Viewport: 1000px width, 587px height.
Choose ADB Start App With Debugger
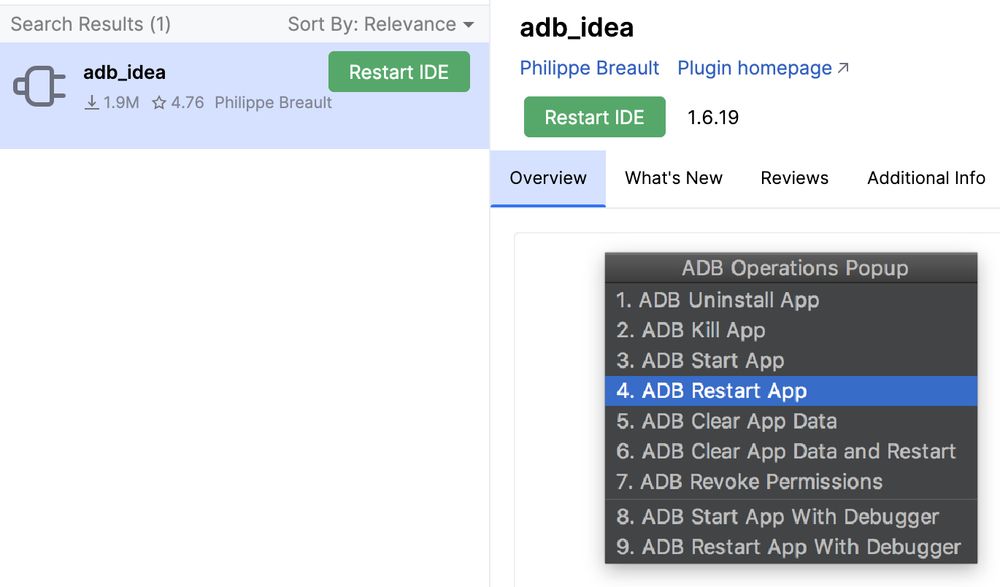[778, 517]
